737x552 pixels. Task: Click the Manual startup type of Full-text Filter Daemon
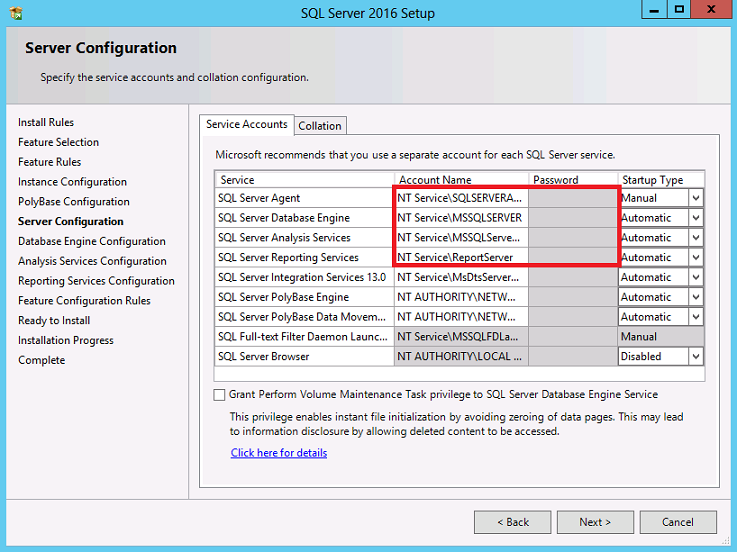point(661,337)
